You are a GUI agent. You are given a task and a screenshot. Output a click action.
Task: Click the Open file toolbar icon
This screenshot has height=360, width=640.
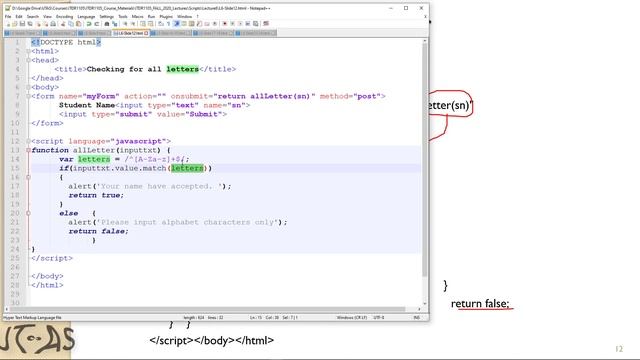[15, 24]
